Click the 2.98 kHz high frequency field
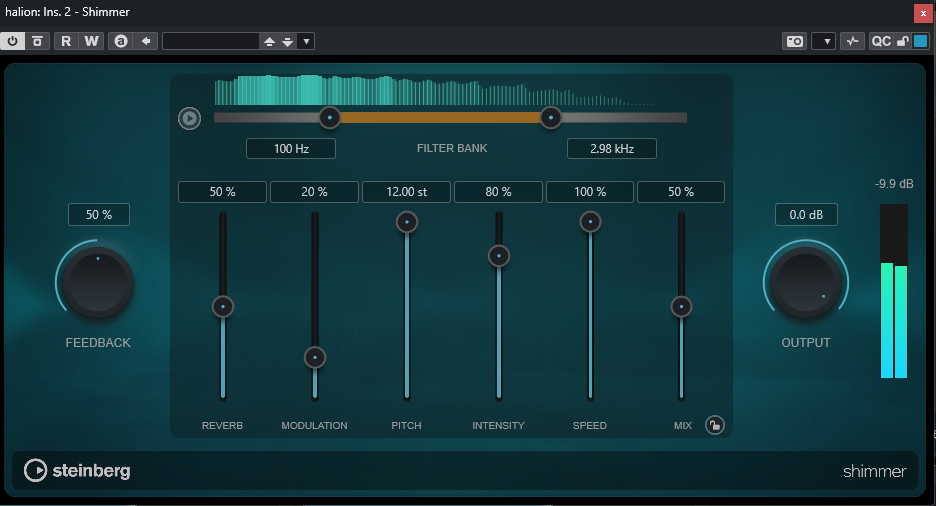The height and width of the screenshot is (506, 936). tap(612, 149)
